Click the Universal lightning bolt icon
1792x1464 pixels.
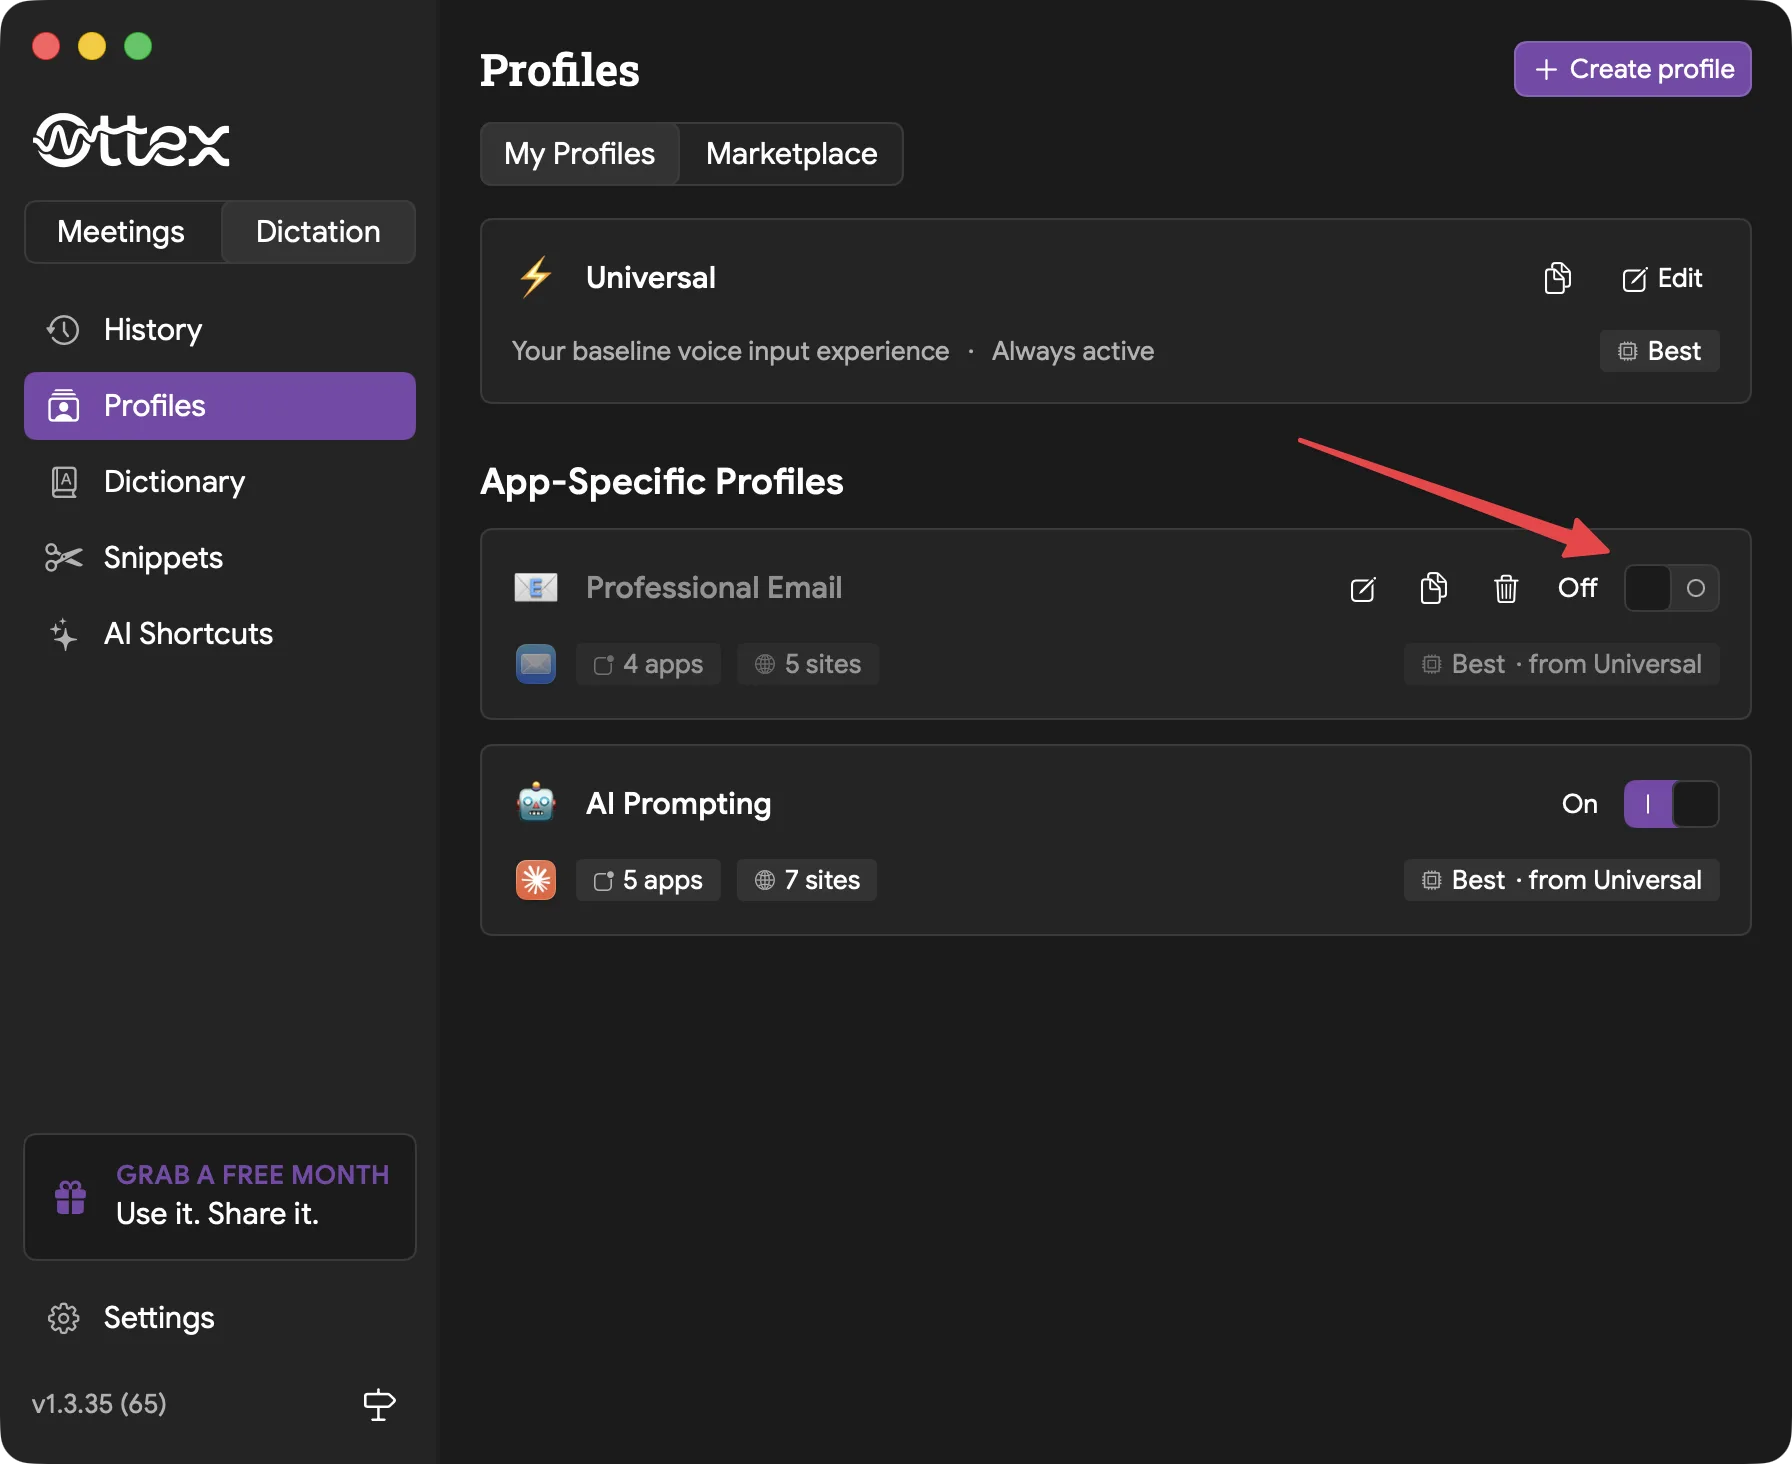pos(536,277)
